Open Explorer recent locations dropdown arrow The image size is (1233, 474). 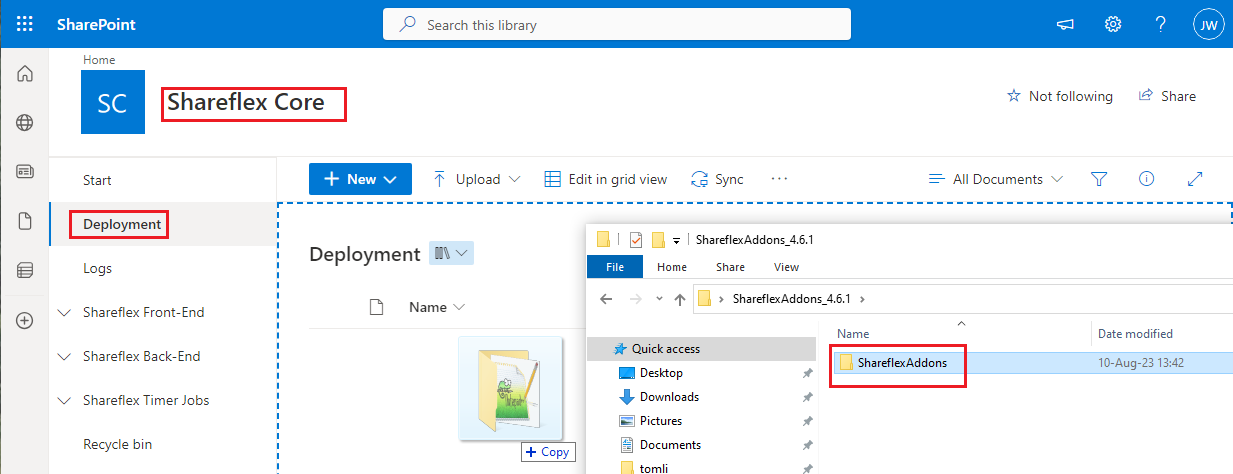(658, 298)
